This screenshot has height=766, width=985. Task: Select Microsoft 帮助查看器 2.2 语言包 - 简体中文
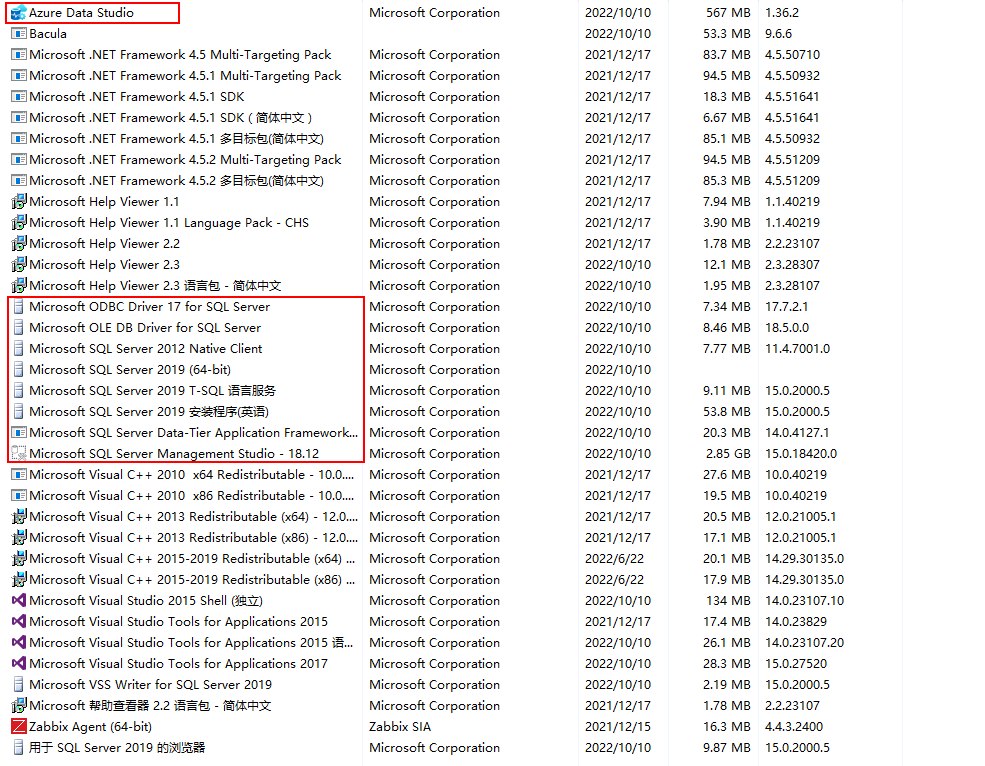150,706
